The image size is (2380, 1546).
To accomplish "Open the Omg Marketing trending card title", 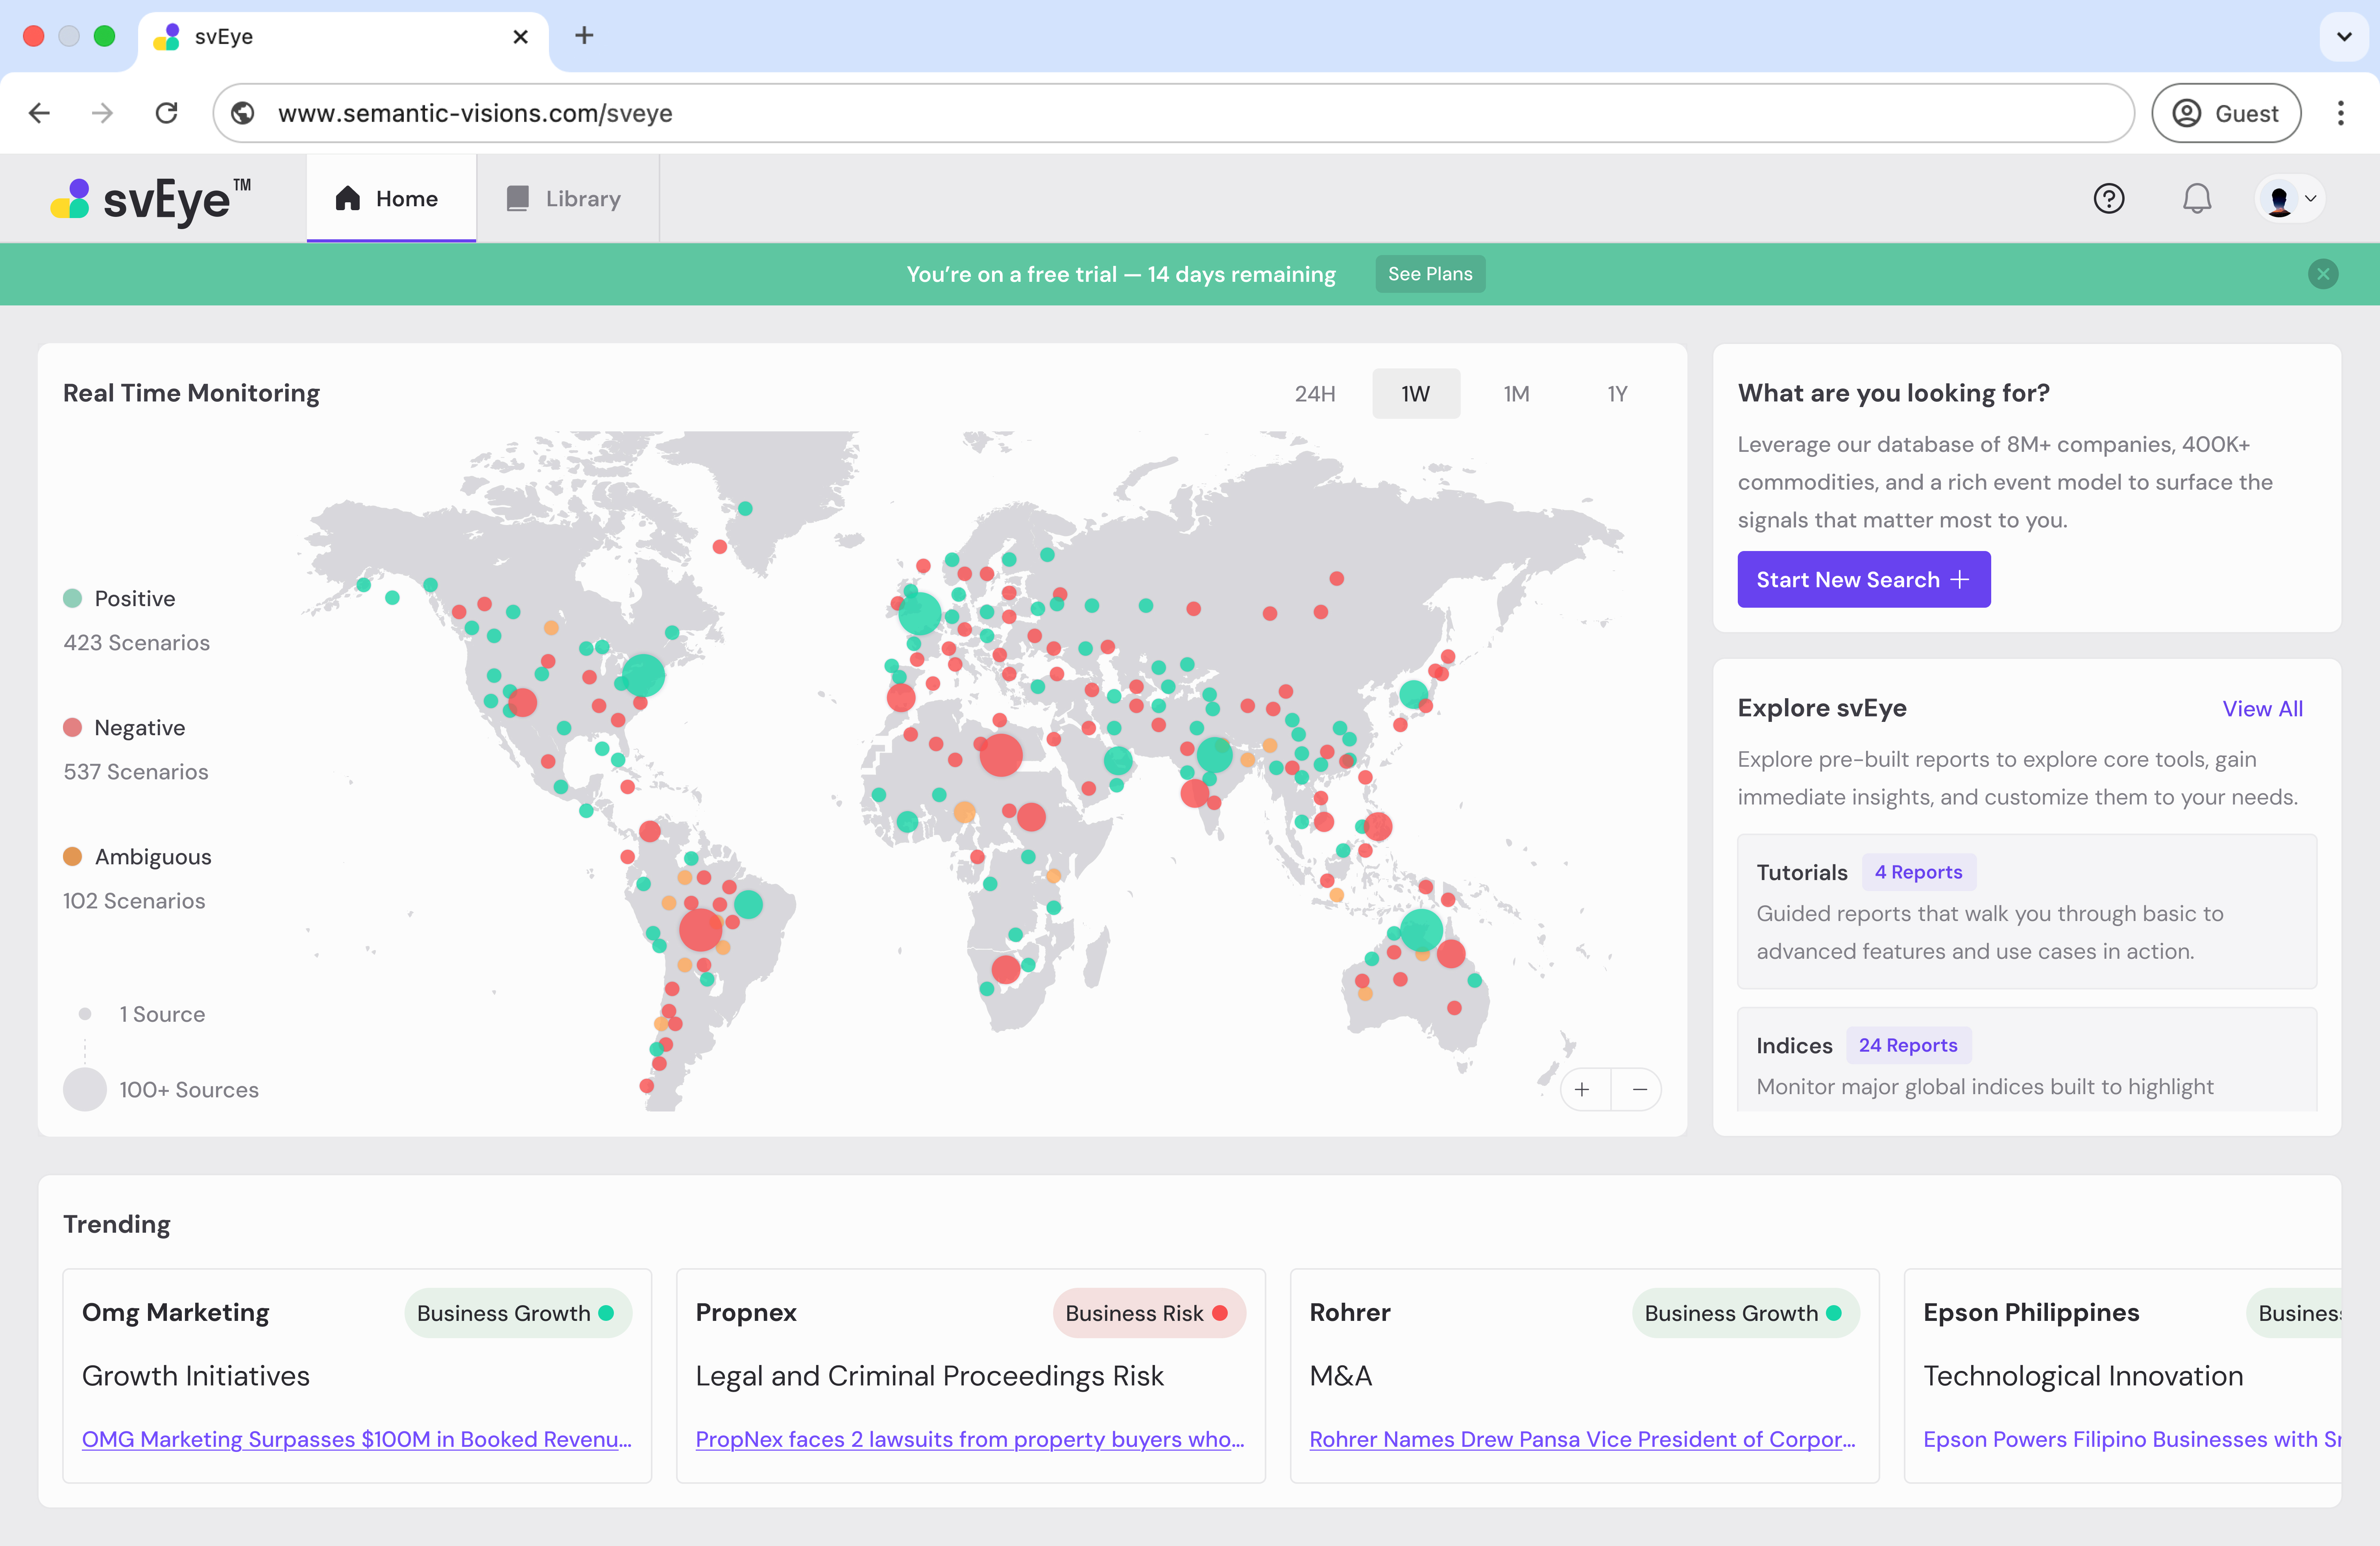I will tap(176, 1313).
